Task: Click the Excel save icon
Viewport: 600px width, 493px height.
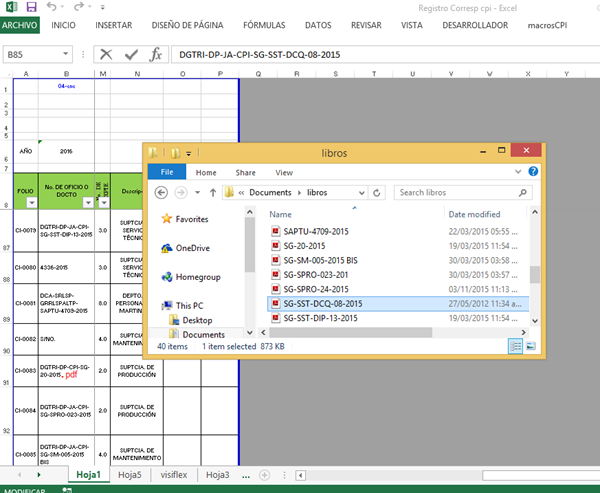Action: click(31, 7)
